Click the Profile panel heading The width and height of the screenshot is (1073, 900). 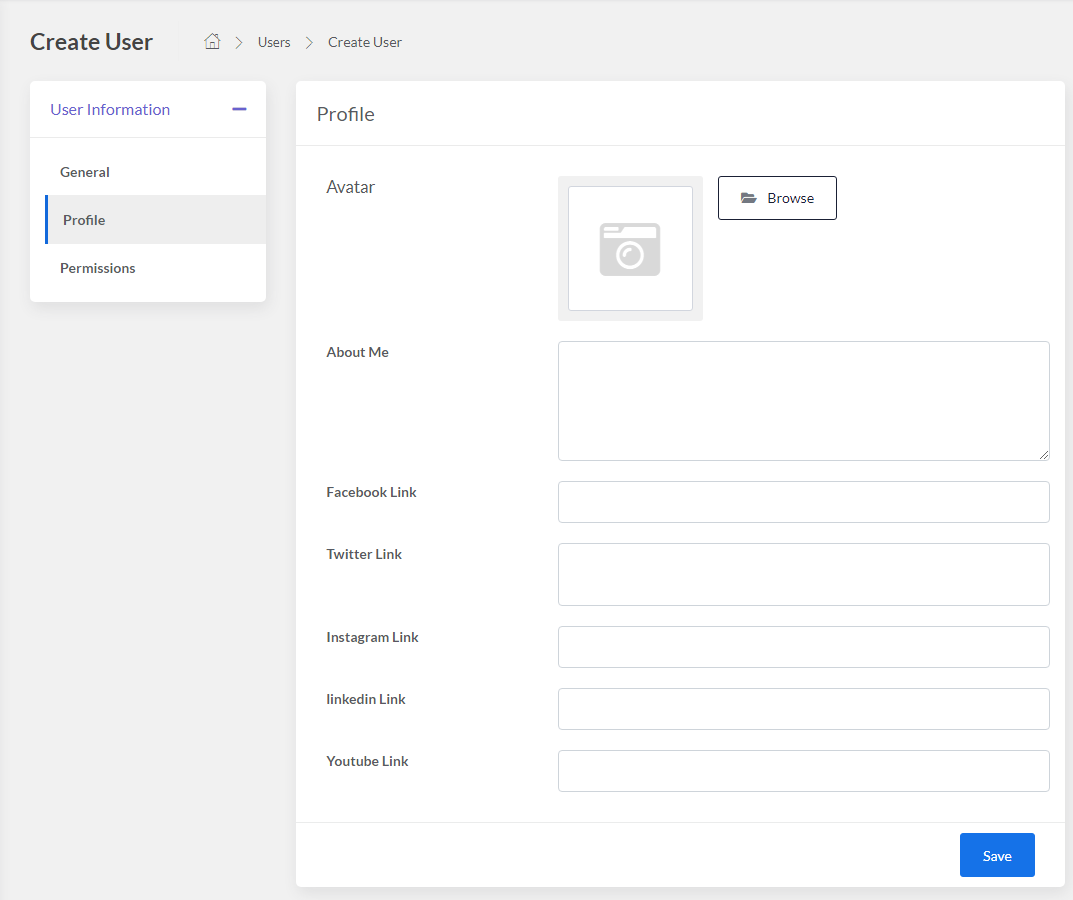(x=346, y=114)
